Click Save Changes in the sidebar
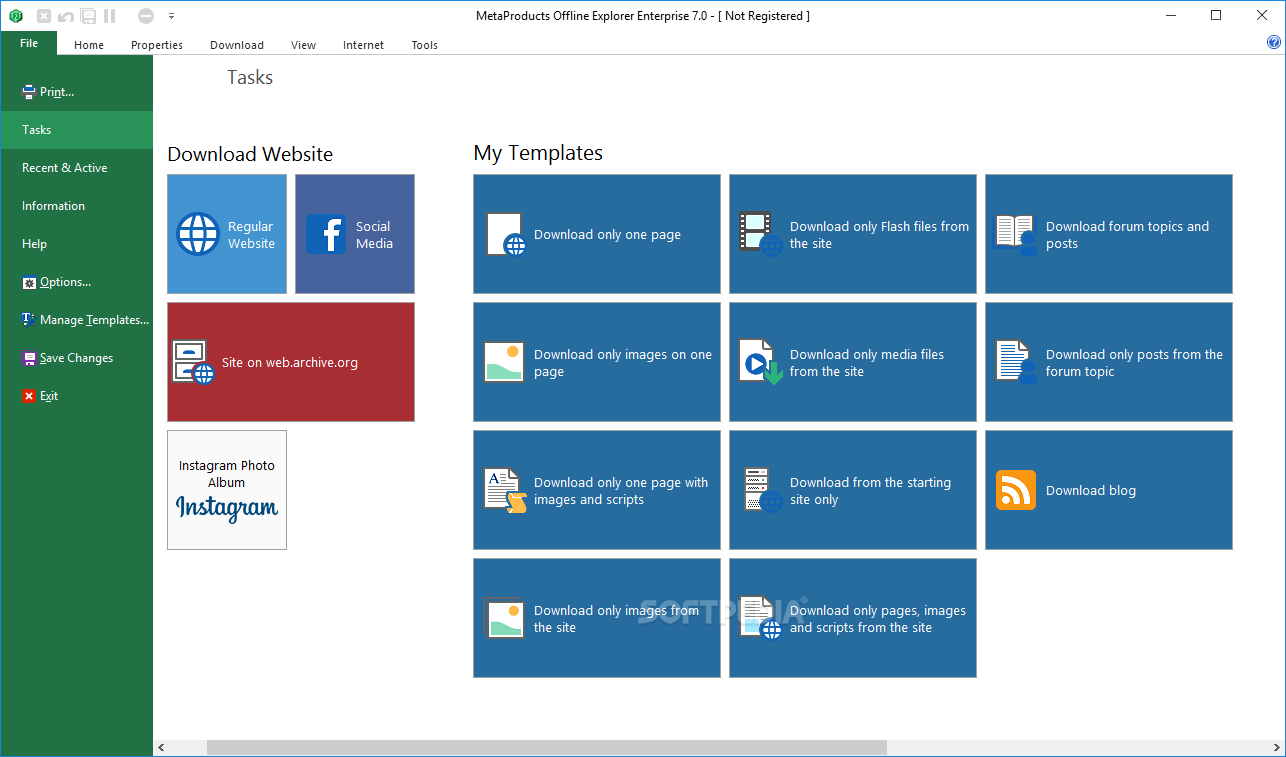Image resolution: width=1286 pixels, height=757 pixels. tap(77, 358)
